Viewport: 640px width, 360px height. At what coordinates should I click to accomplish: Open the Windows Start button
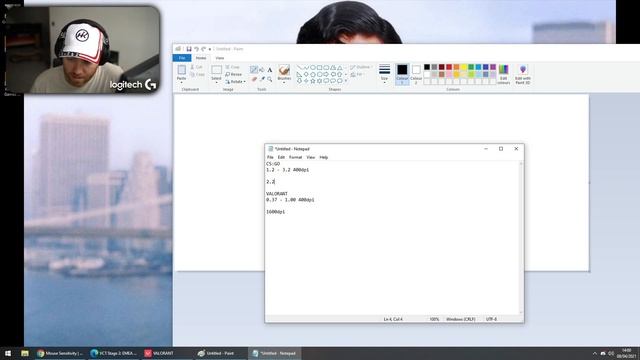click(8, 353)
